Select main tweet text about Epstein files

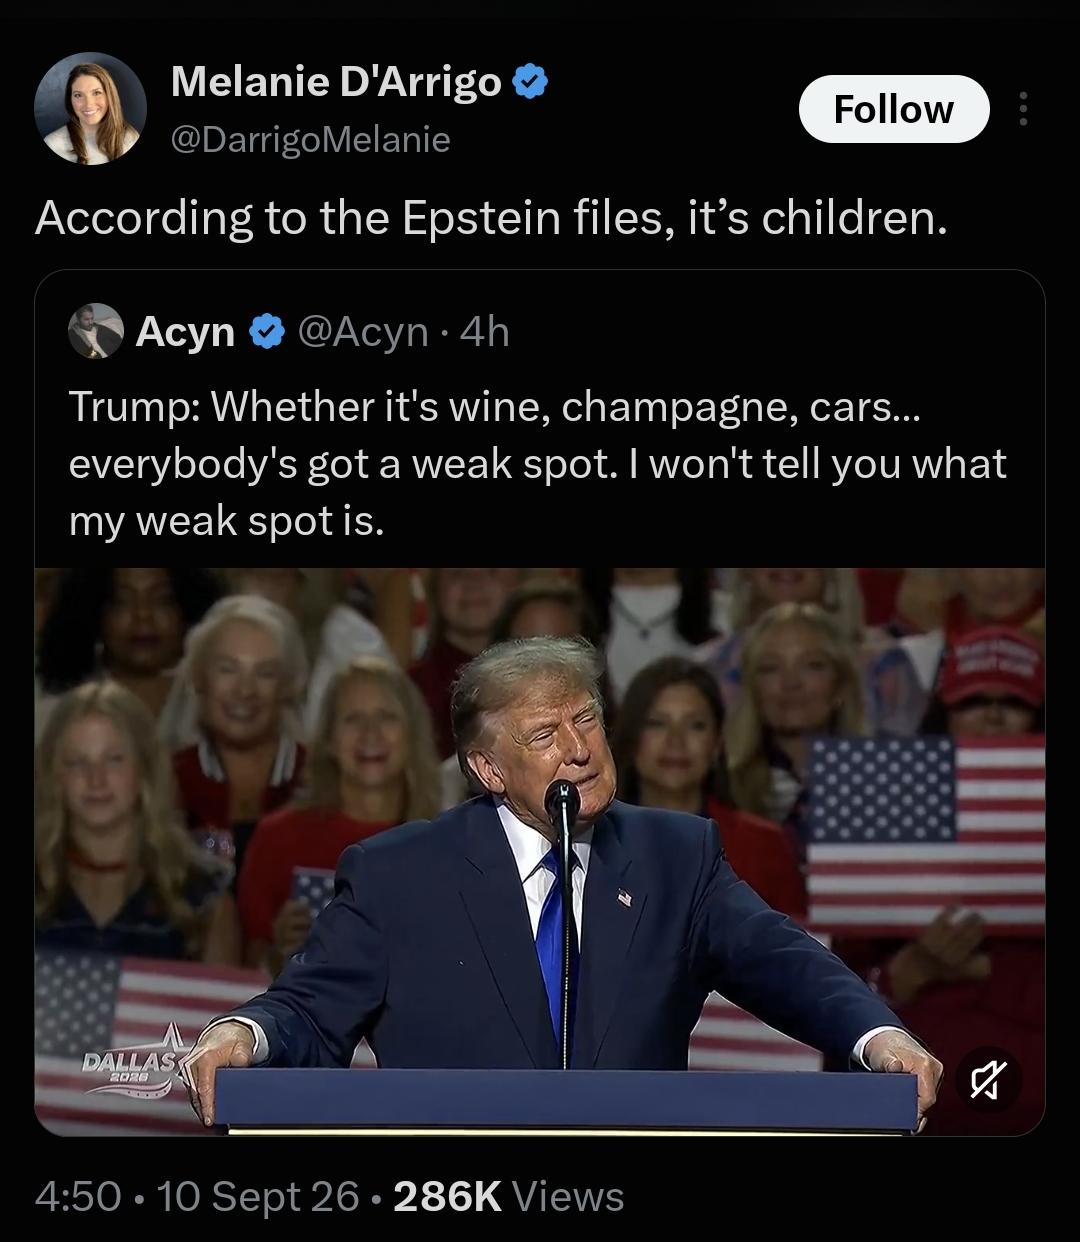(x=490, y=218)
